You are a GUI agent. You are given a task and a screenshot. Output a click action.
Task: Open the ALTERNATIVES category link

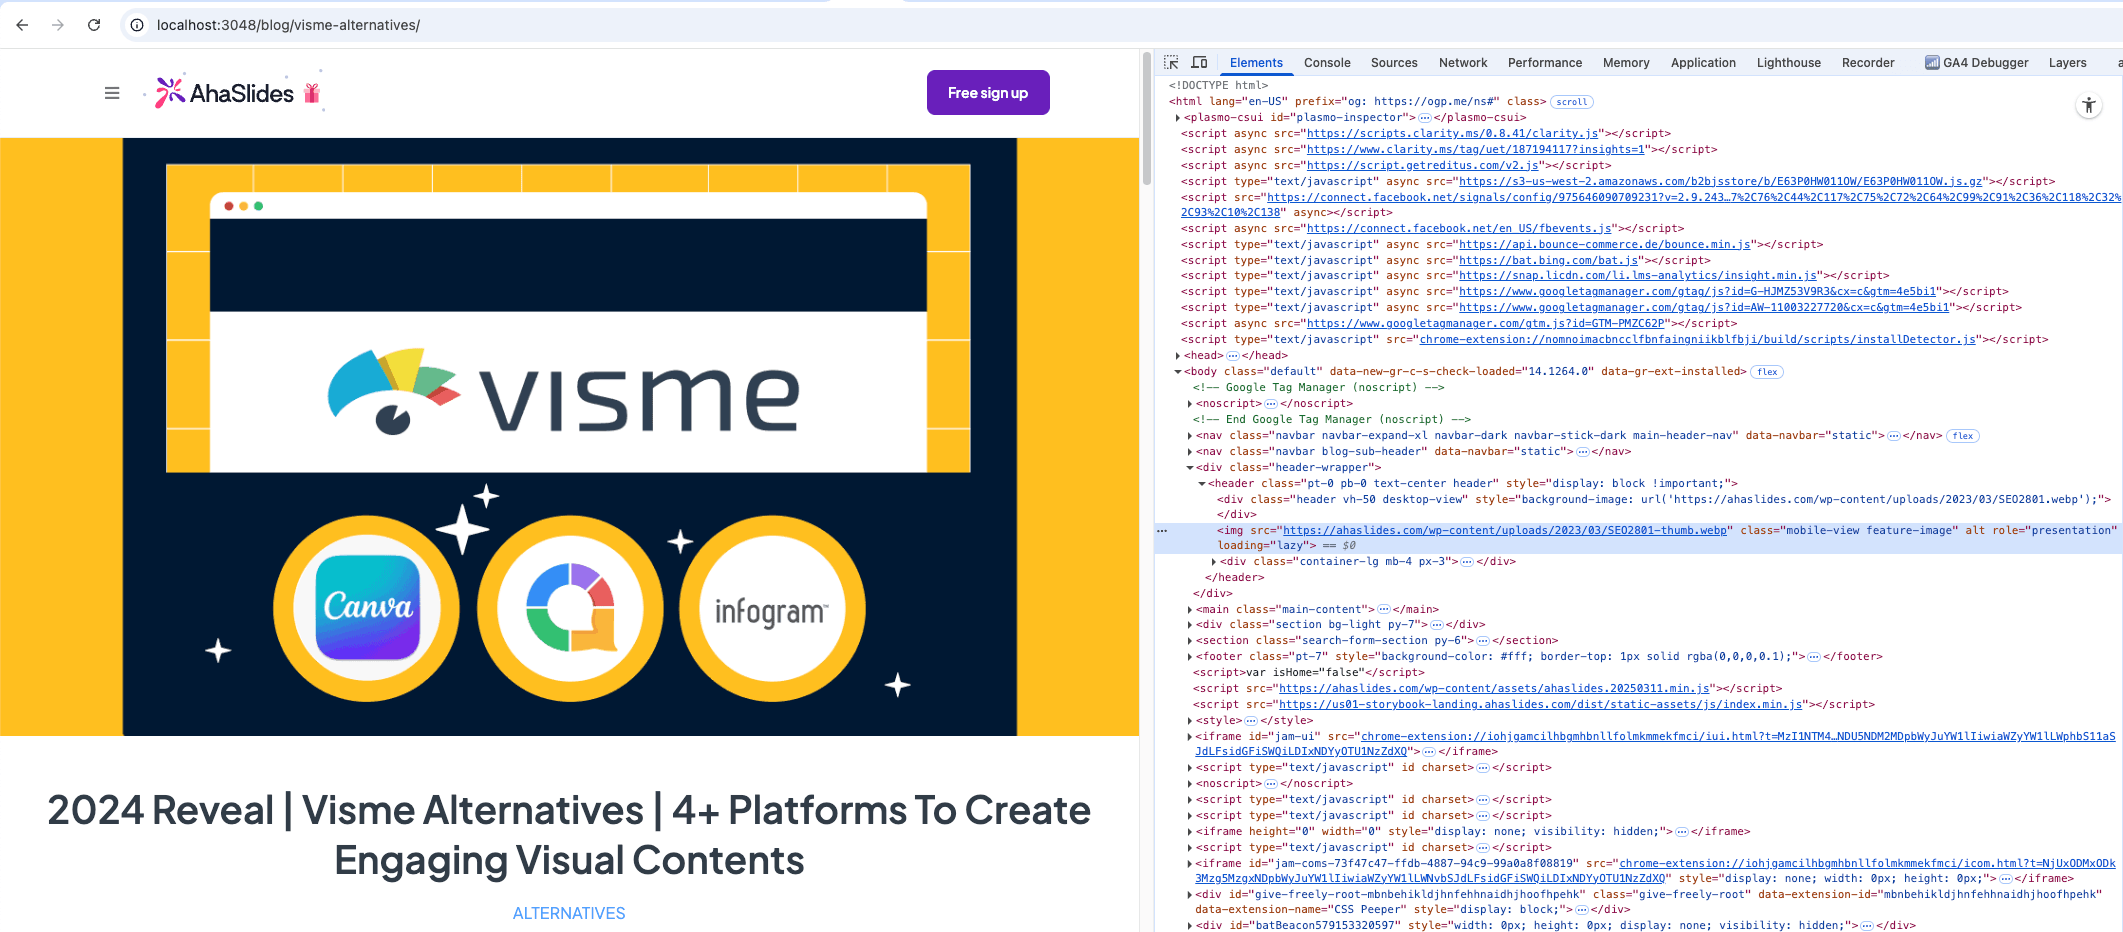pyautogui.click(x=569, y=913)
